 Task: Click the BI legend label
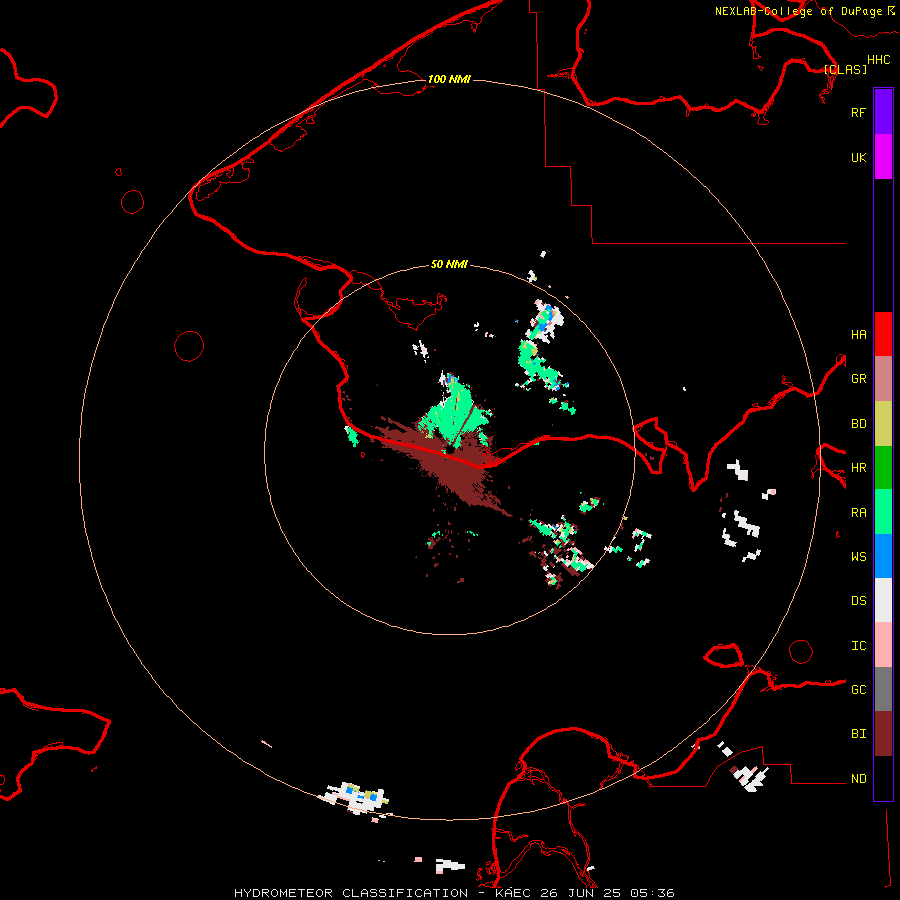[858, 734]
